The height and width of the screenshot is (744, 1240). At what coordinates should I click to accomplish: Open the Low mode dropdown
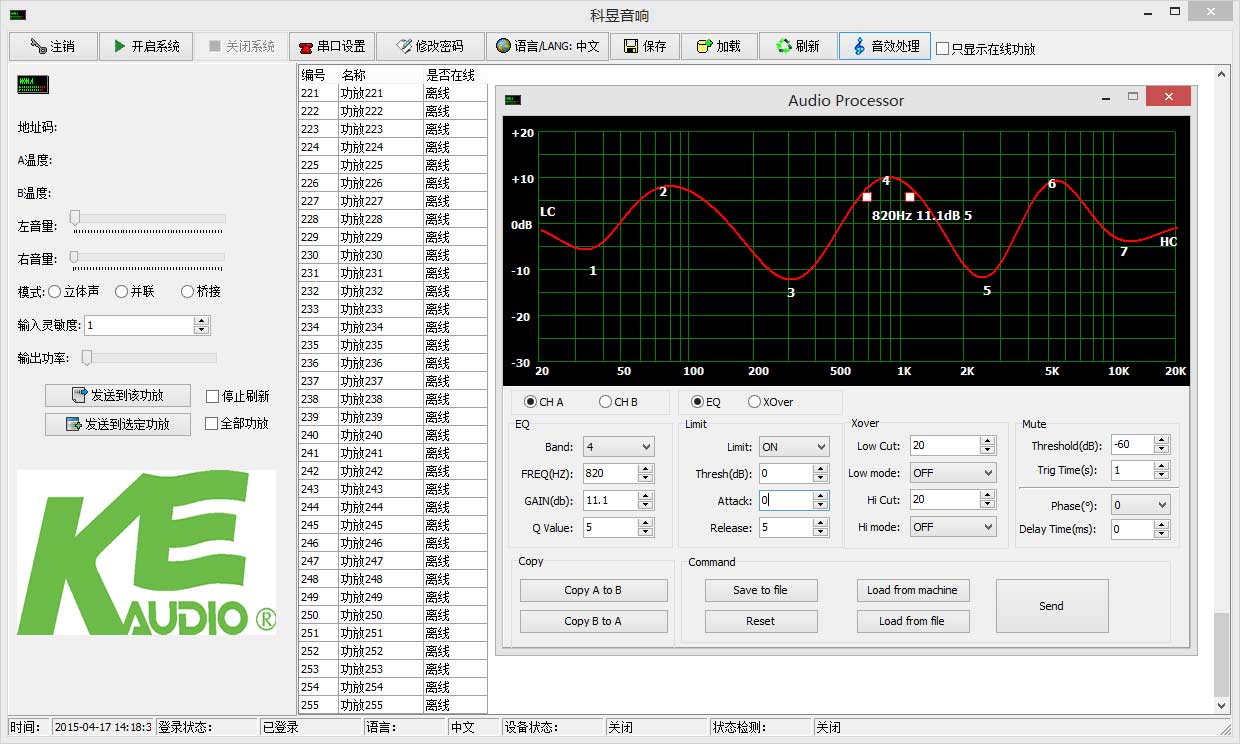953,473
